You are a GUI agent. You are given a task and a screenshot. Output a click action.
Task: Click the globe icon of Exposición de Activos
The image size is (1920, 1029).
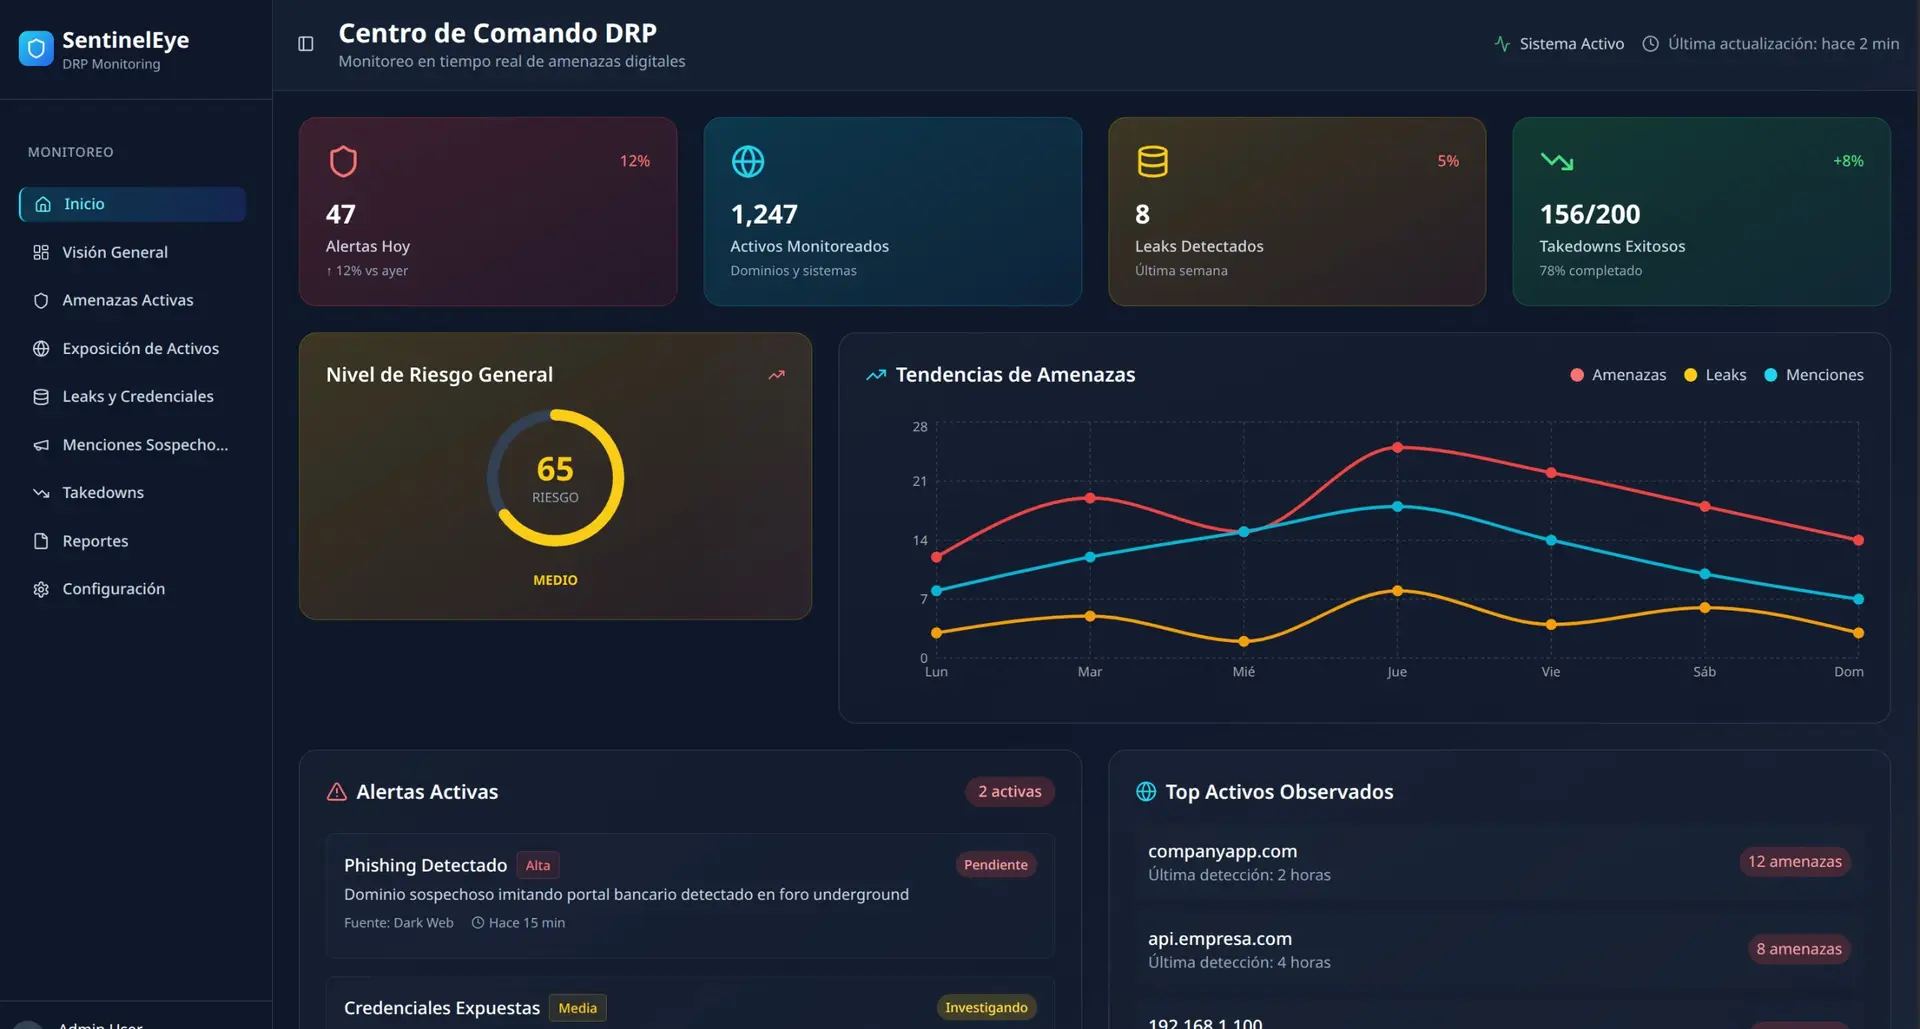coord(41,349)
